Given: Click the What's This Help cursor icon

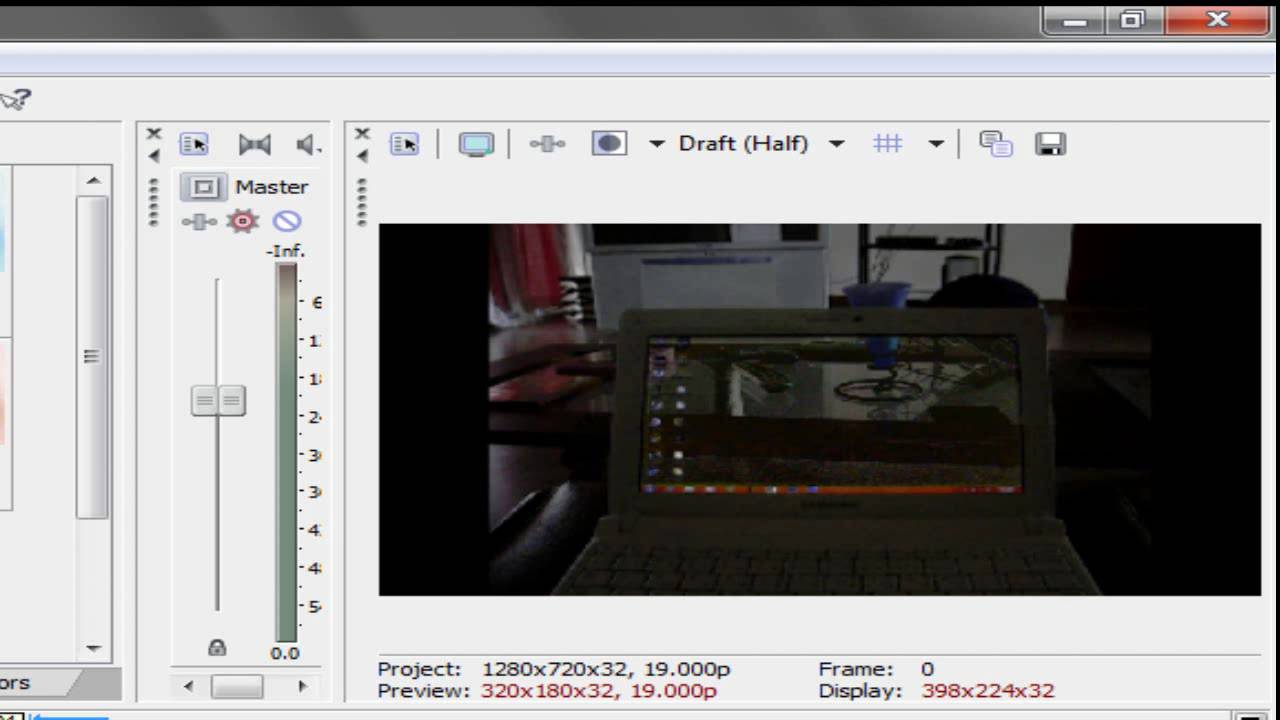Looking at the screenshot, I should 15,98.
